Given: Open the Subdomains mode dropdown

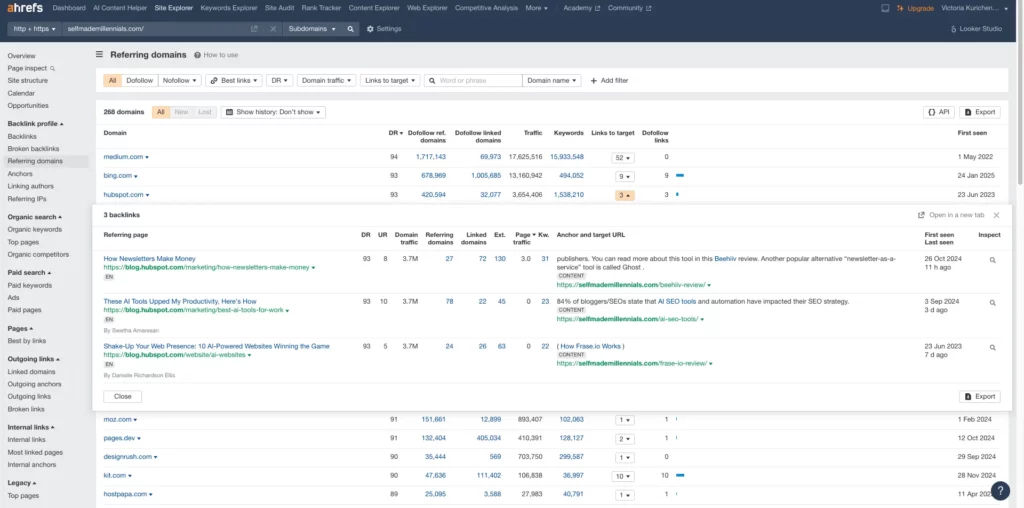Looking at the screenshot, I should 312,29.
